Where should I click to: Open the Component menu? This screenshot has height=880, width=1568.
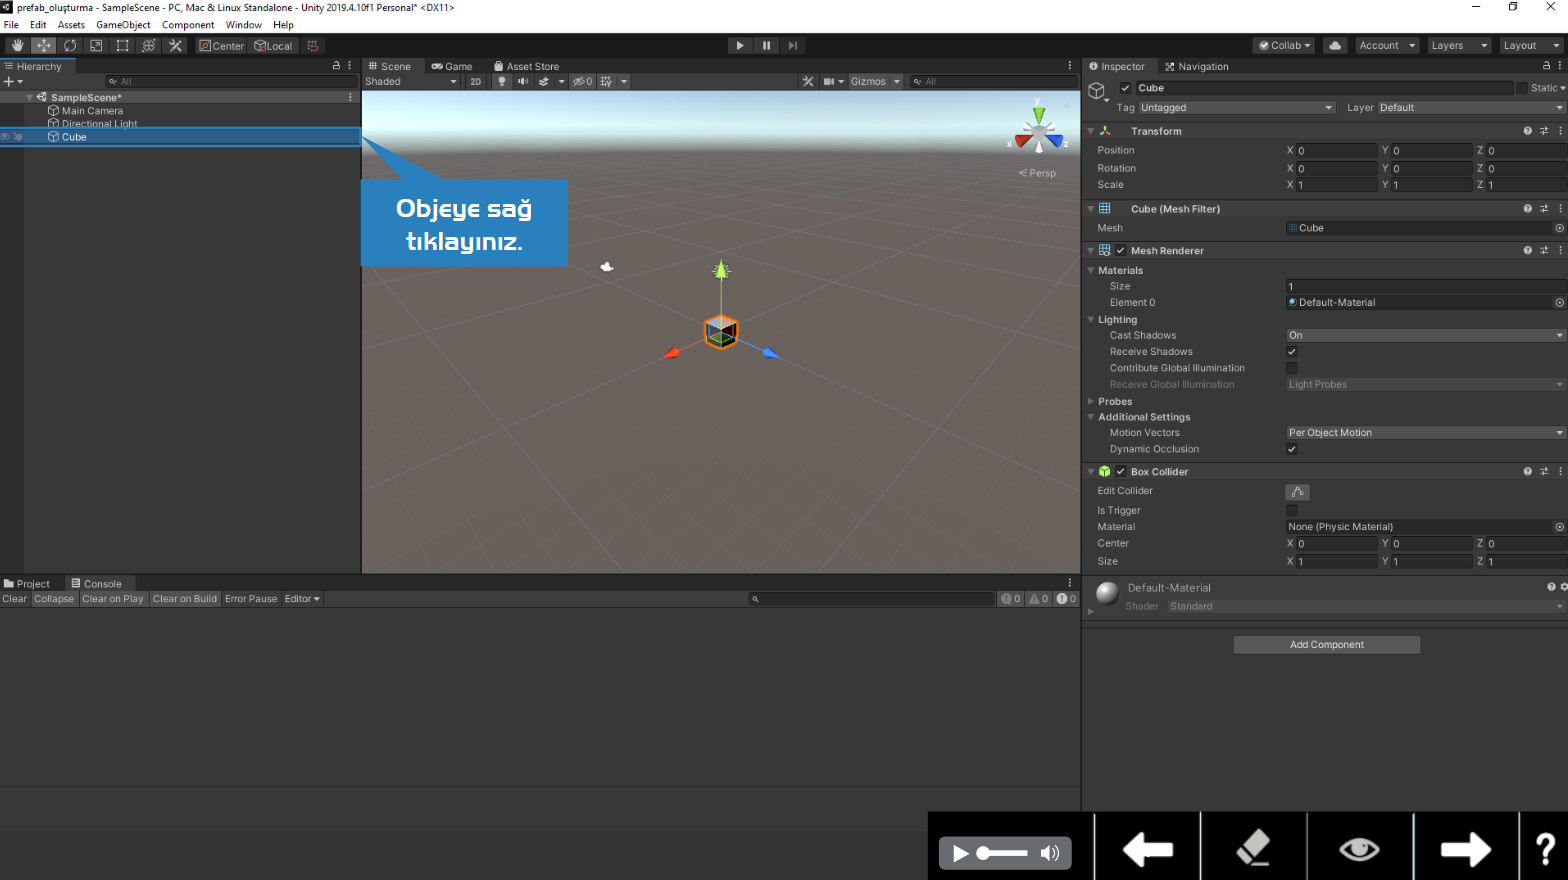click(x=188, y=25)
